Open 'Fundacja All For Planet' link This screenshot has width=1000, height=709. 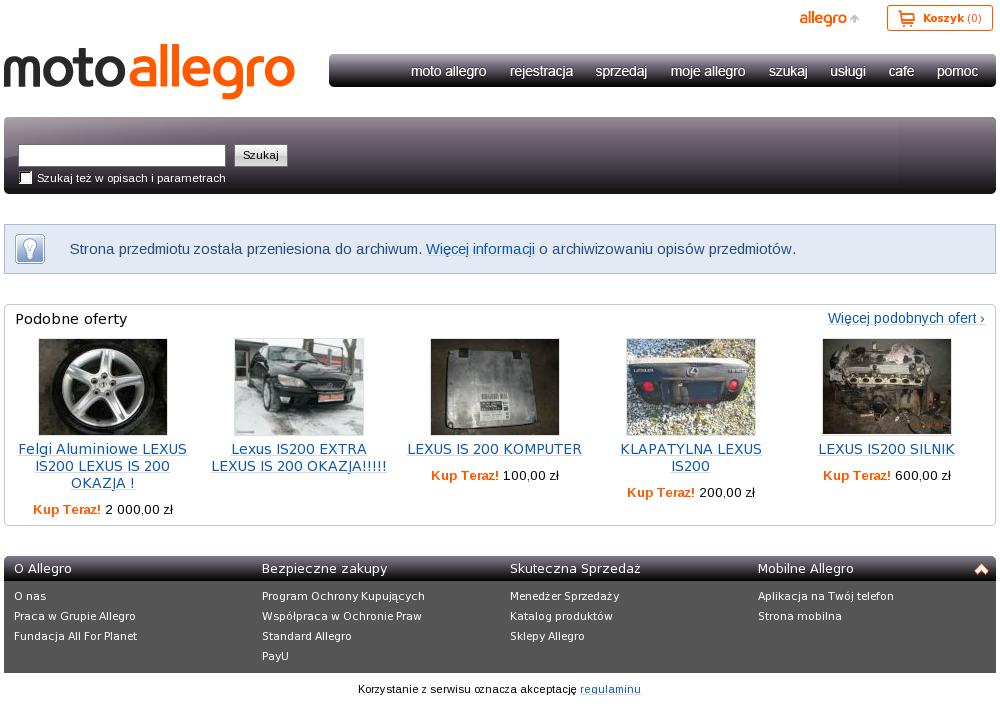(x=75, y=636)
